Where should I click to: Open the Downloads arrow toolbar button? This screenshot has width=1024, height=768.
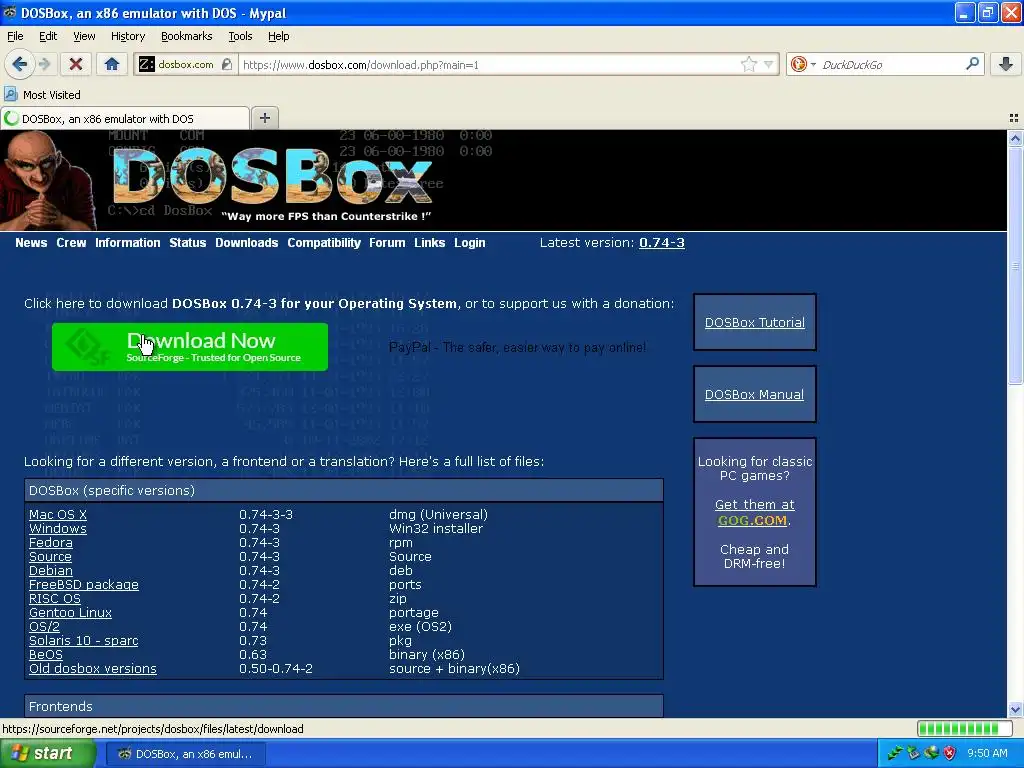coord(1006,64)
